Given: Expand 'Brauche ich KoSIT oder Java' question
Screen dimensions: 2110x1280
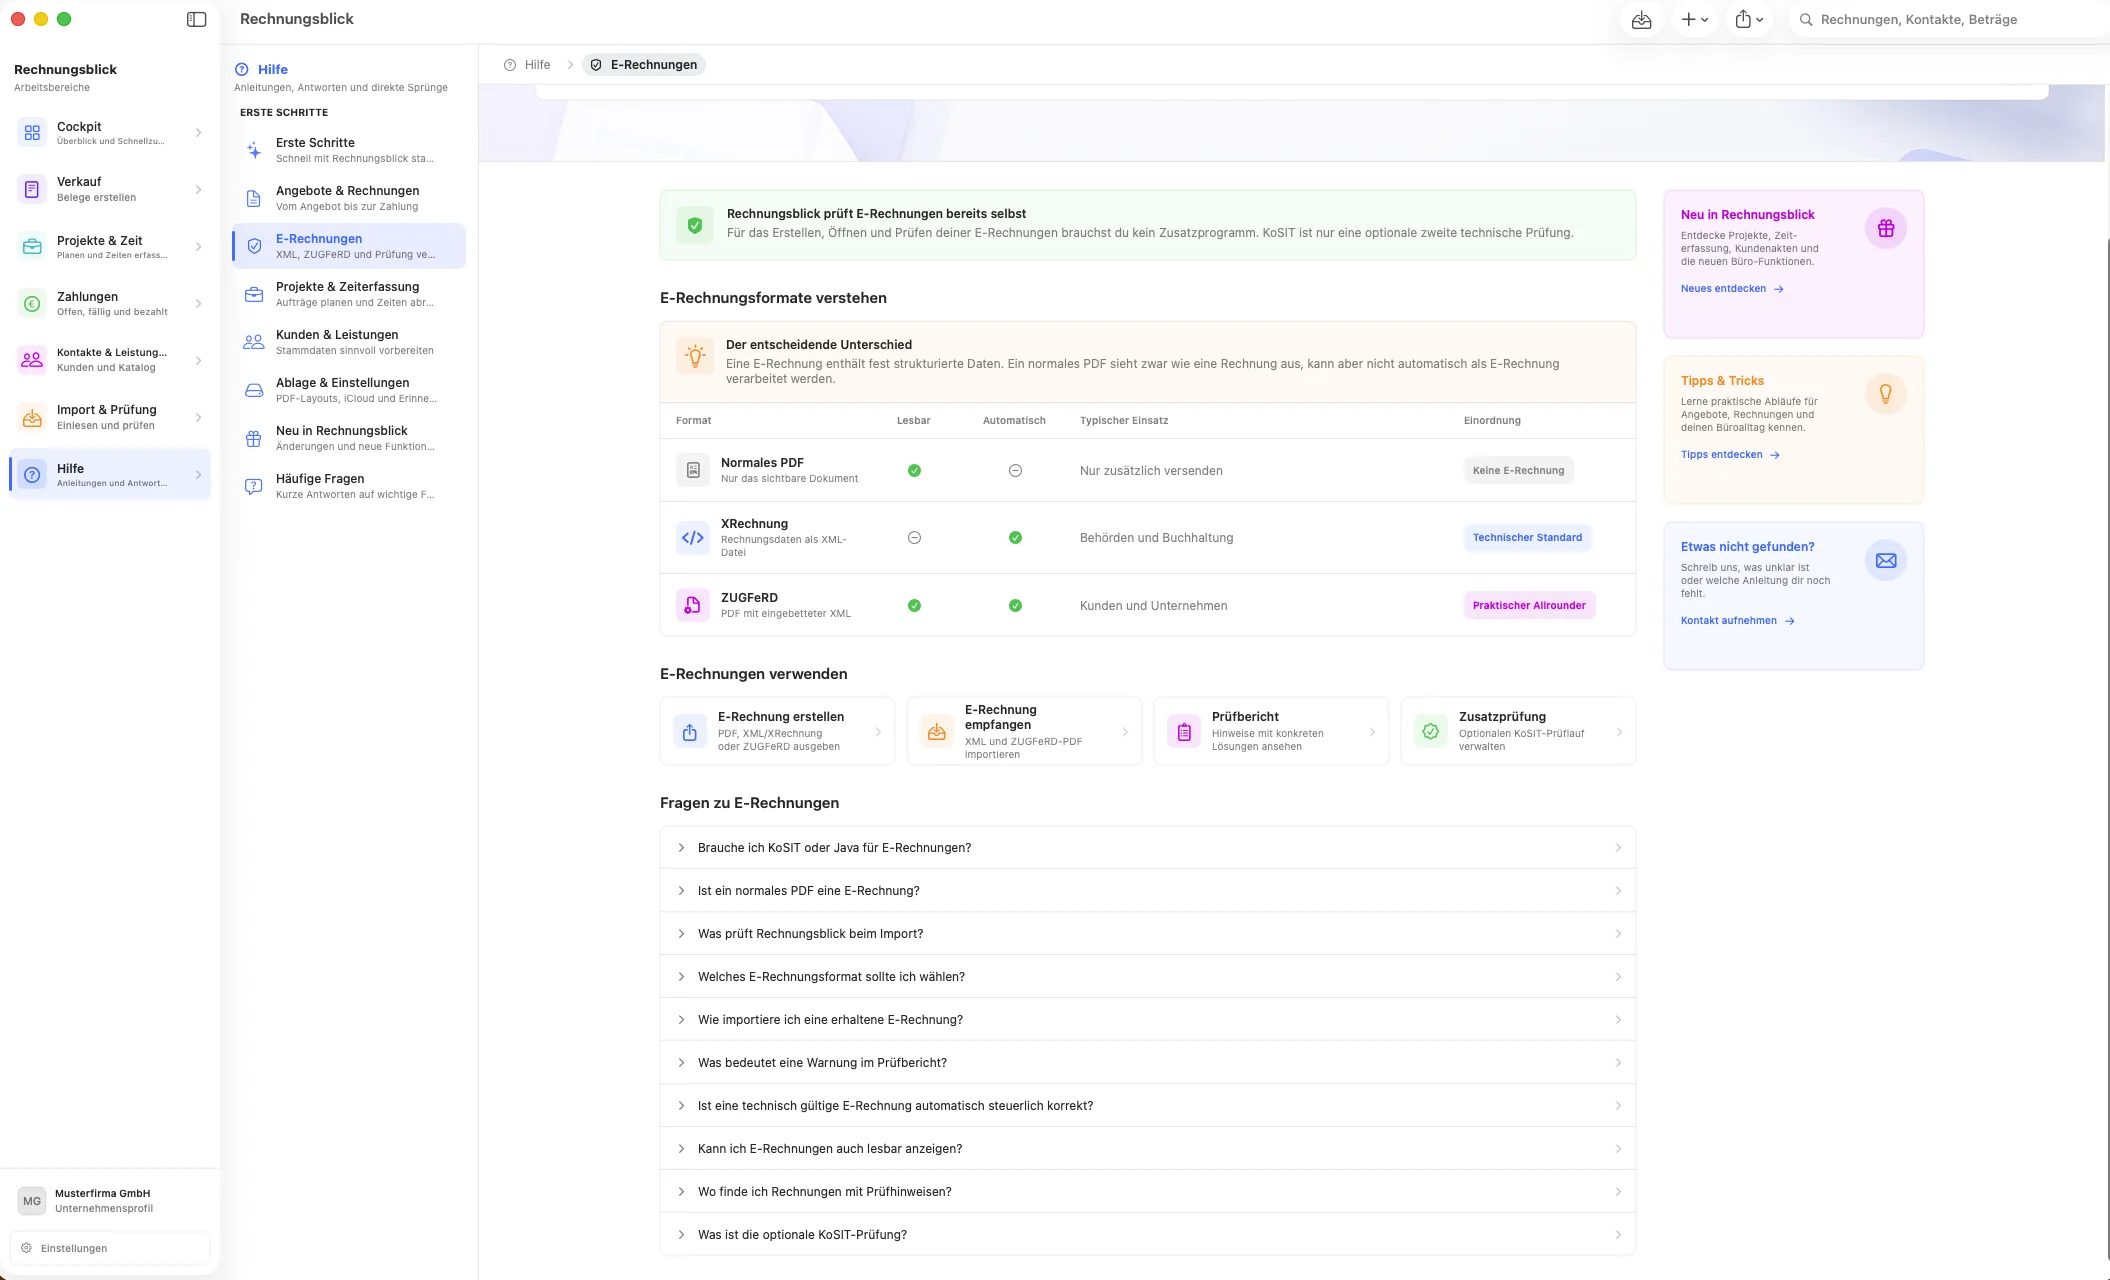Looking at the screenshot, I should tap(1147, 848).
